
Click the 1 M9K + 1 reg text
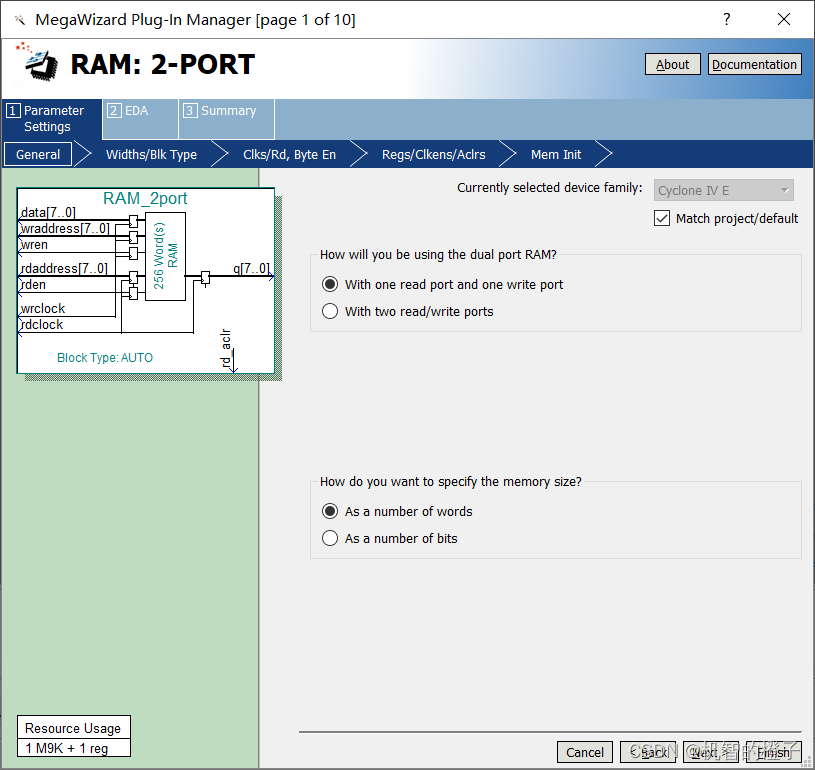[x=67, y=748]
